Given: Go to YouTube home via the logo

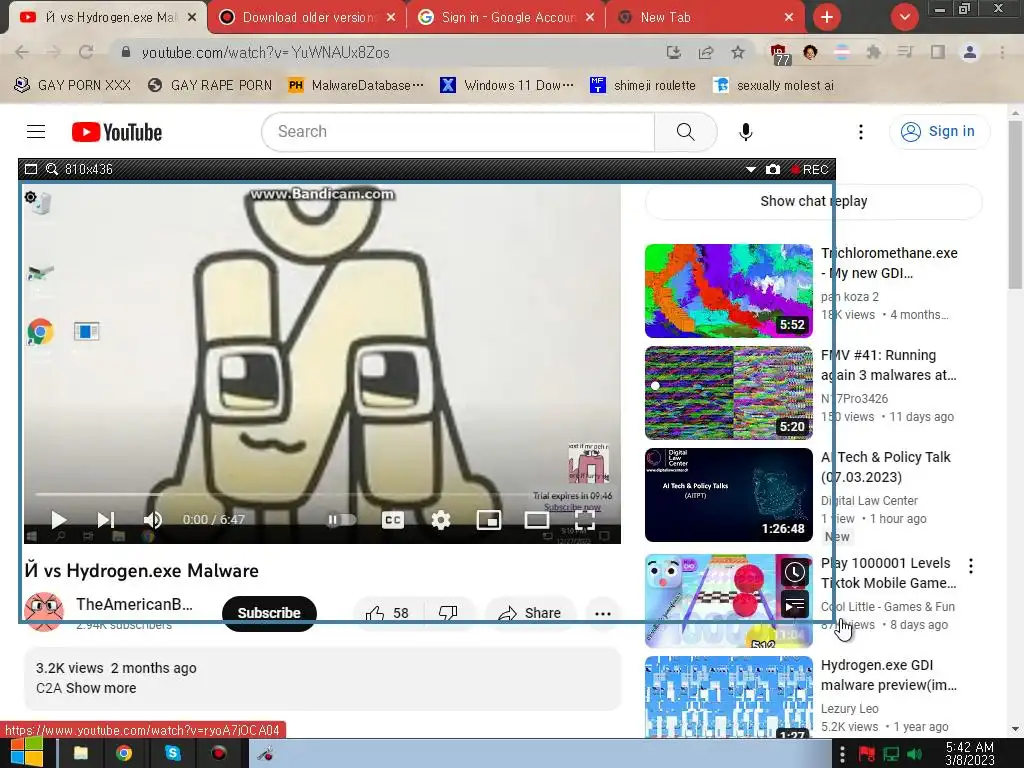Looking at the screenshot, I should click(117, 132).
